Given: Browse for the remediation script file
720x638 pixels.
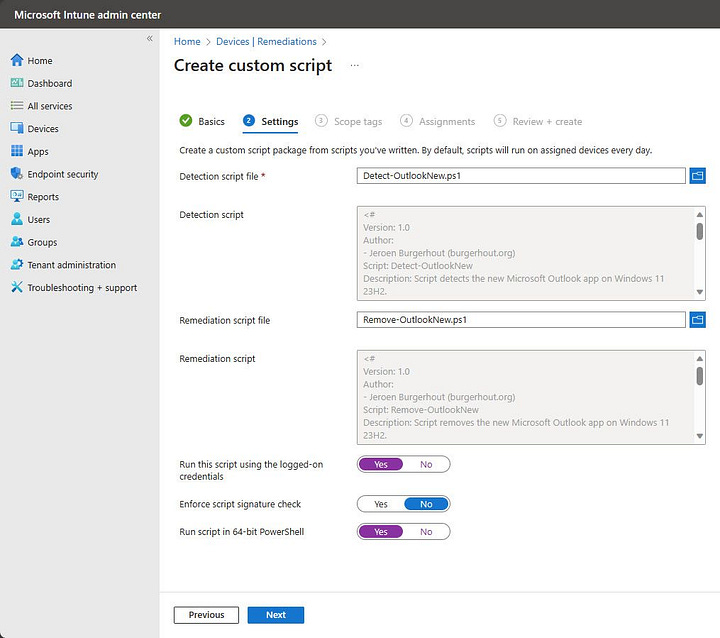Looking at the screenshot, I should pyautogui.click(x=697, y=320).
